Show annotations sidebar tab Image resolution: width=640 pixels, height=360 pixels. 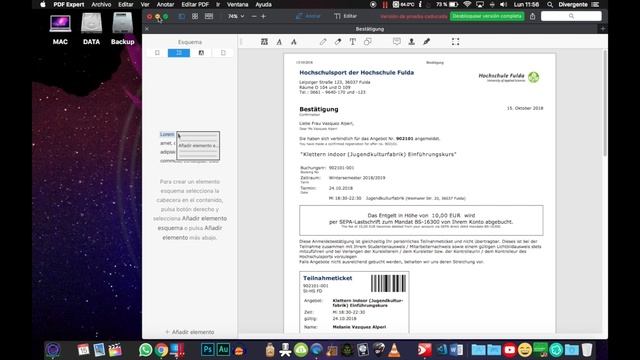coord(201,53)
